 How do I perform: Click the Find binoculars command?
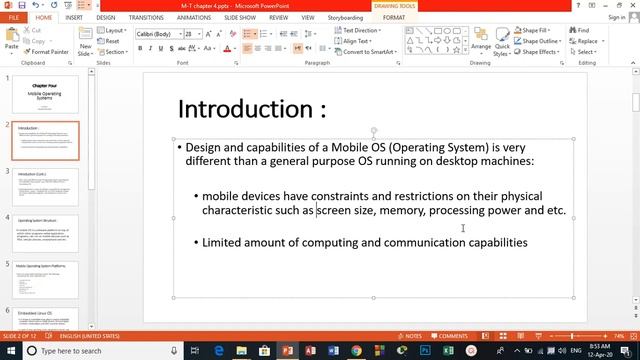(x=580, y=30)
